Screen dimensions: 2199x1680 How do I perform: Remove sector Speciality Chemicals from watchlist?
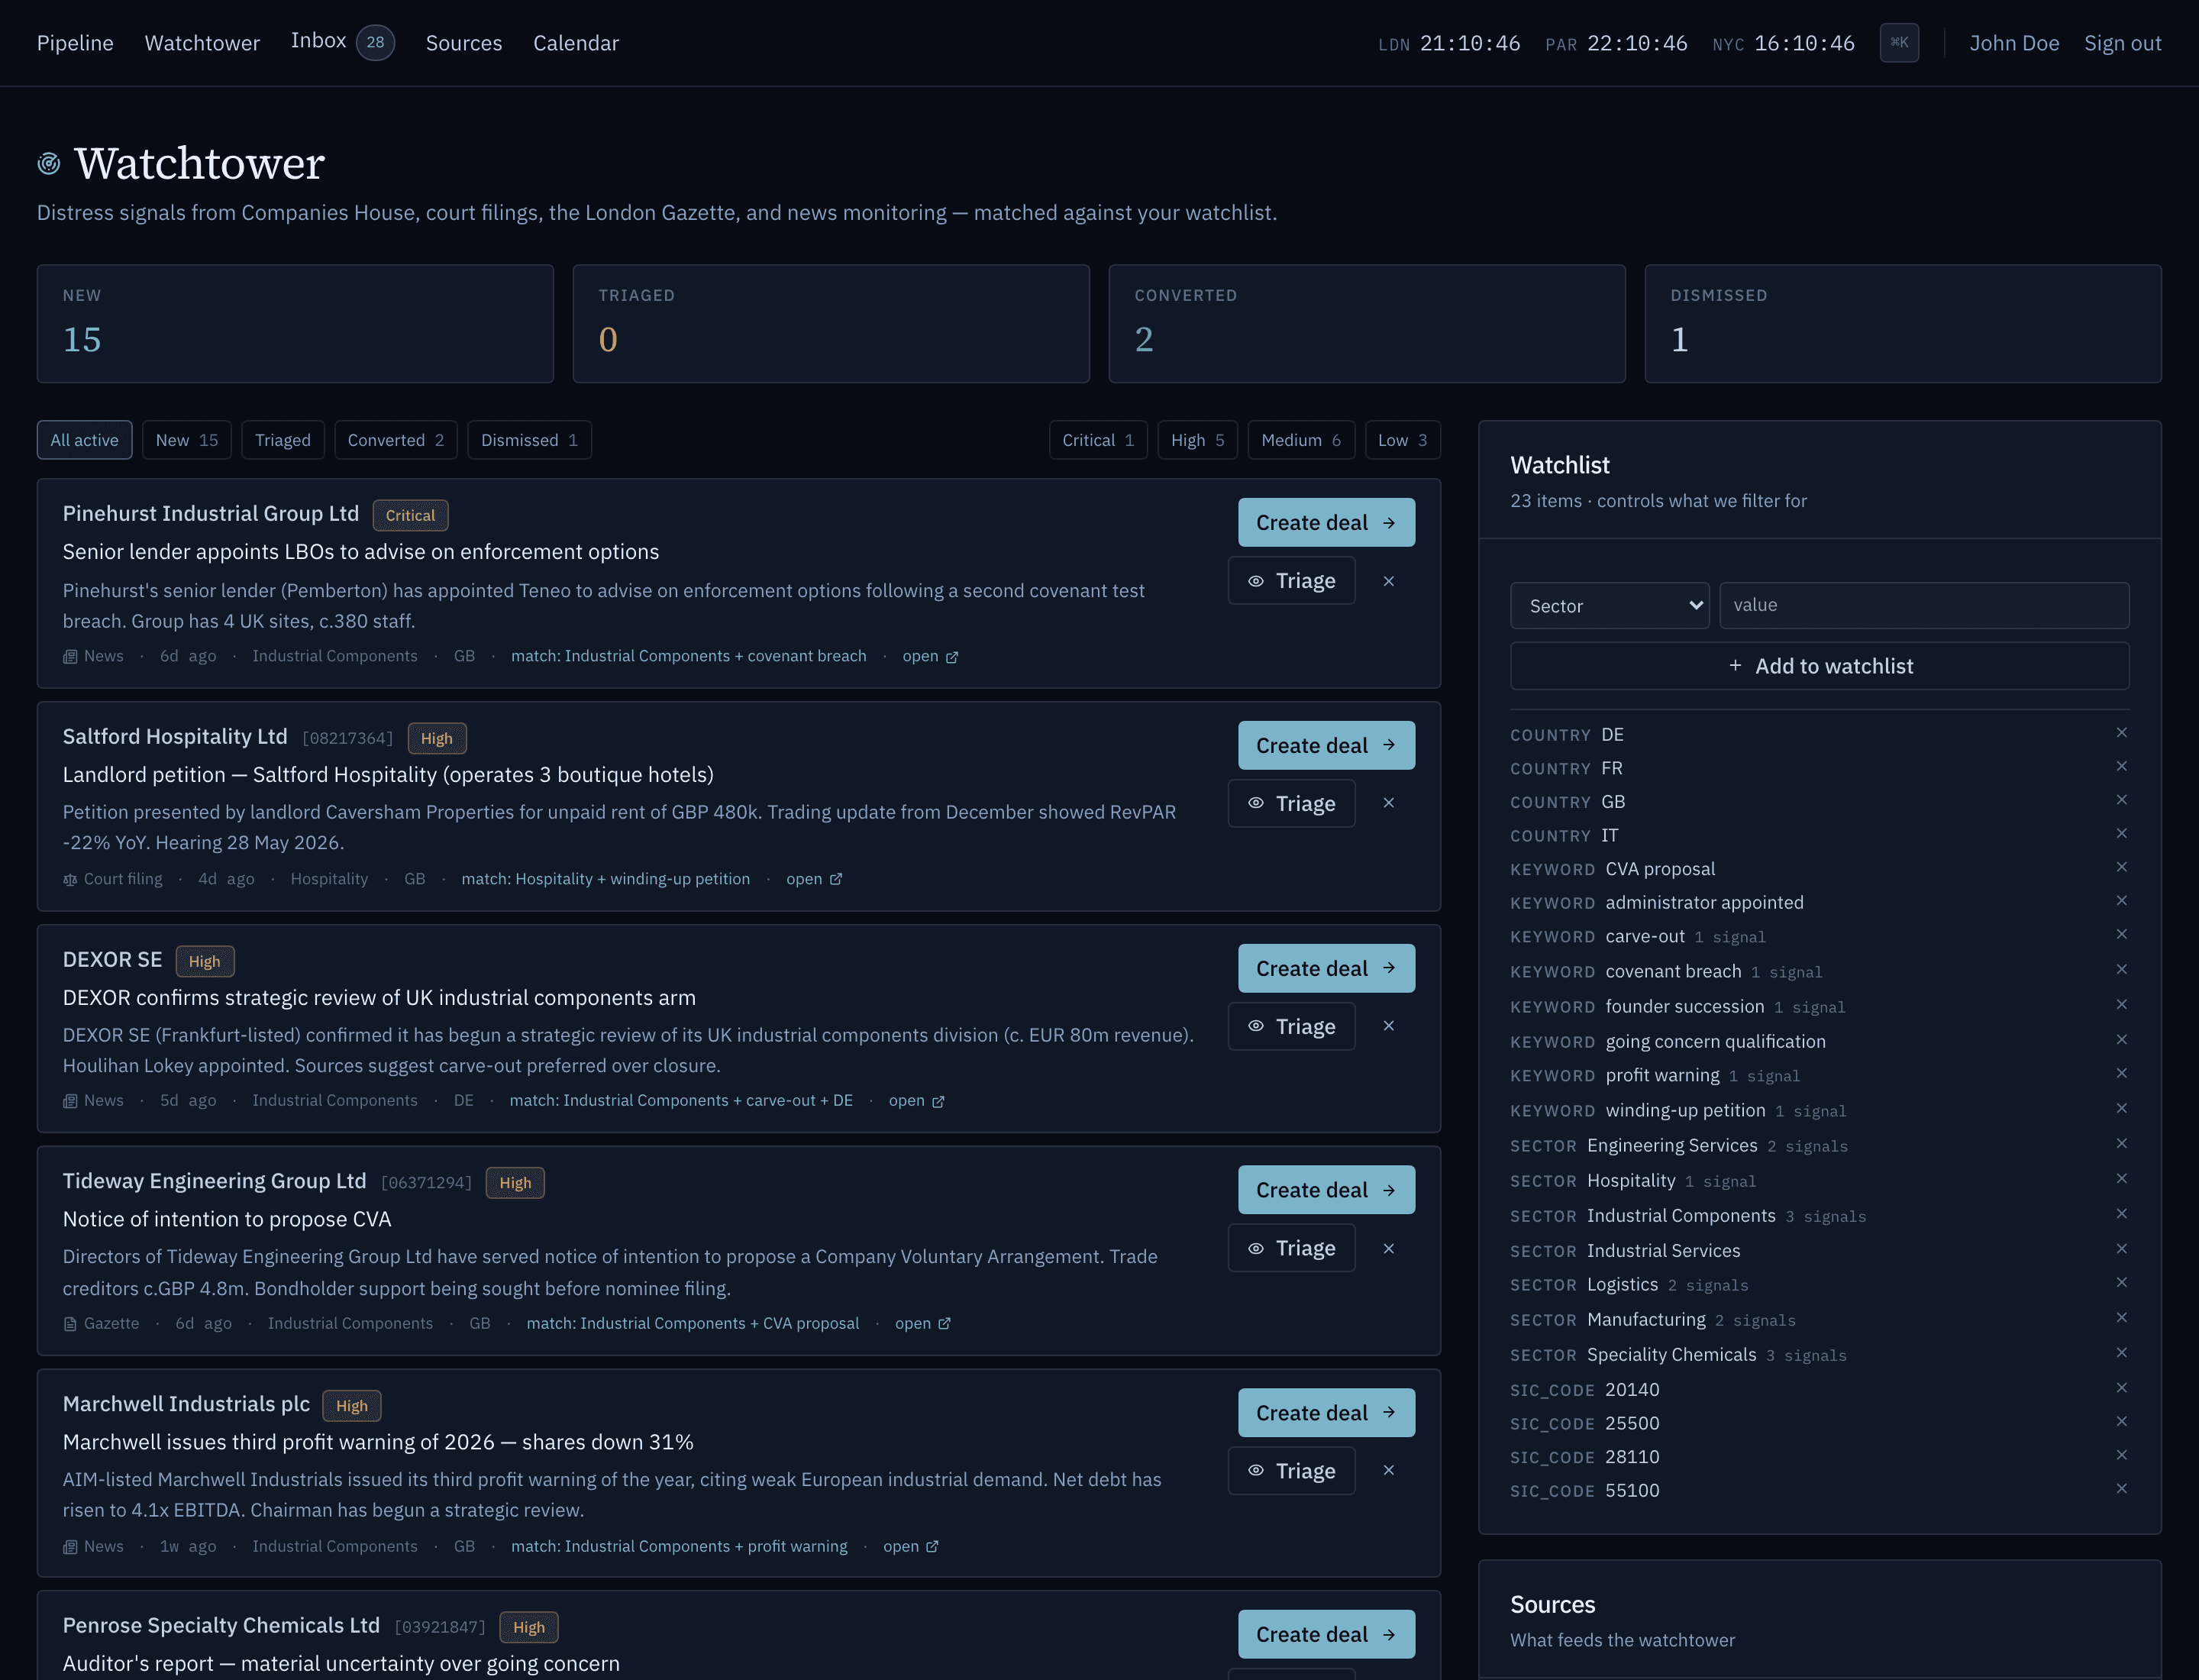pyautogui.click(x=2121, y=1353)
